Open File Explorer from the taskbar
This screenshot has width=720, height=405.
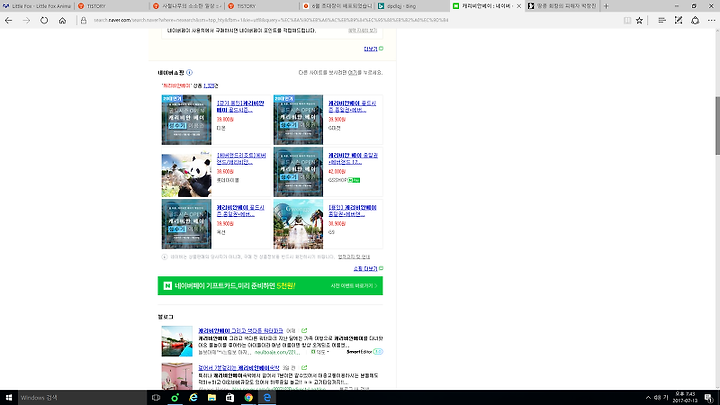coord(212,398)
